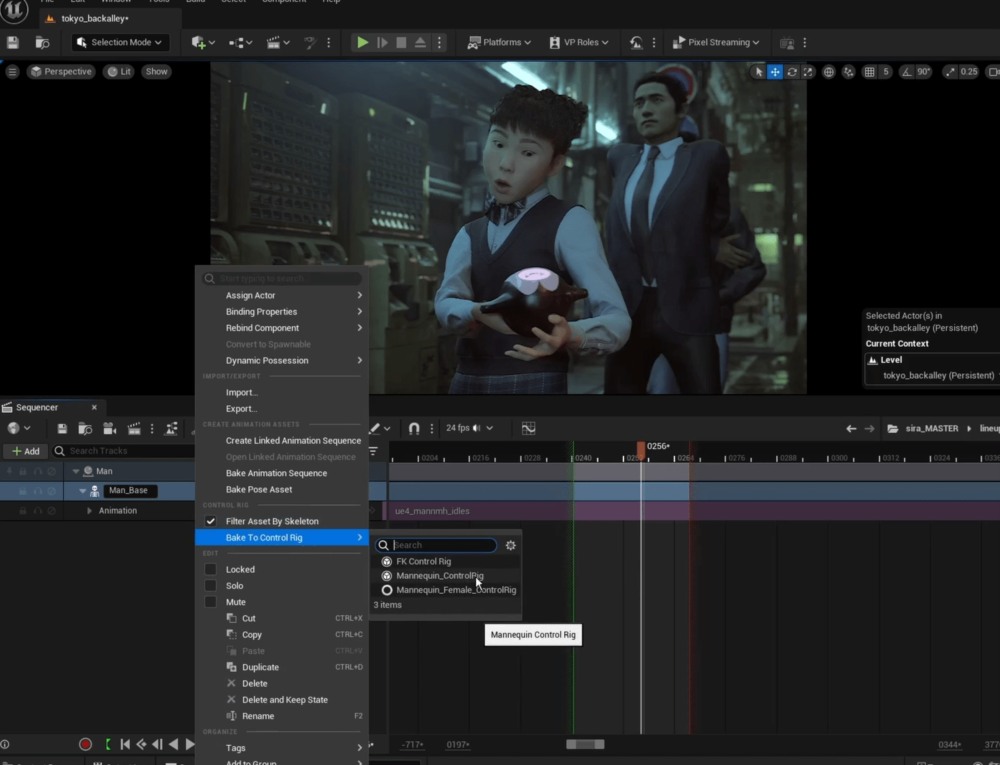Activate the Scale gizmo tool

coord(808,72)
